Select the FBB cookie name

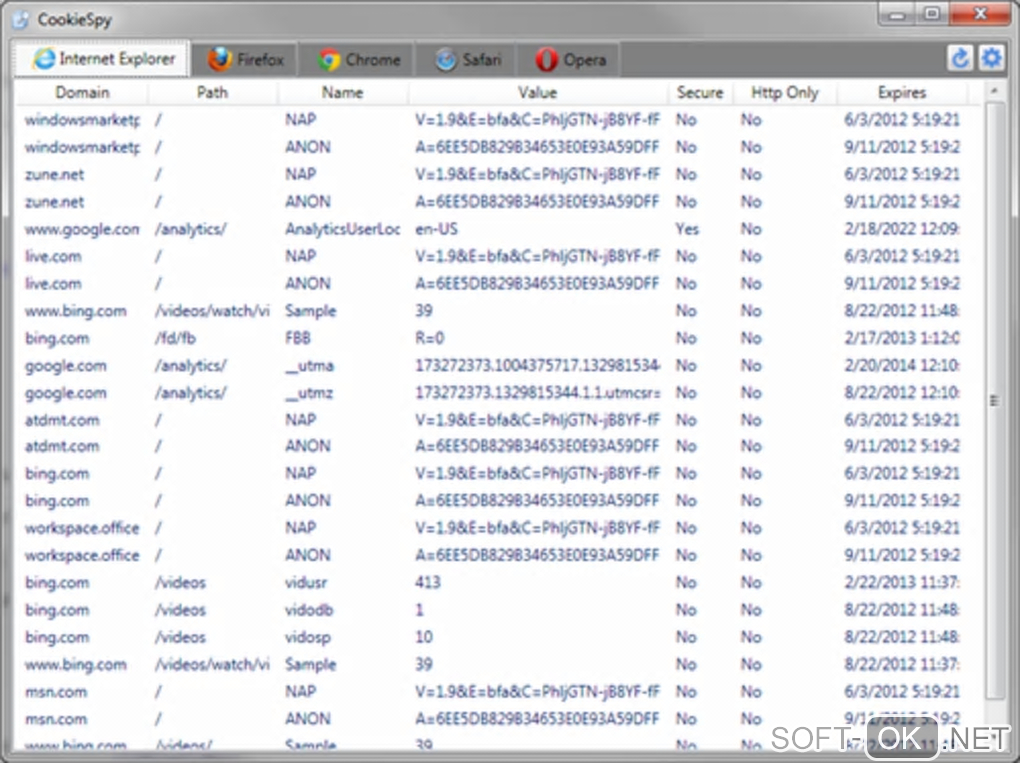tap(298, 338)
